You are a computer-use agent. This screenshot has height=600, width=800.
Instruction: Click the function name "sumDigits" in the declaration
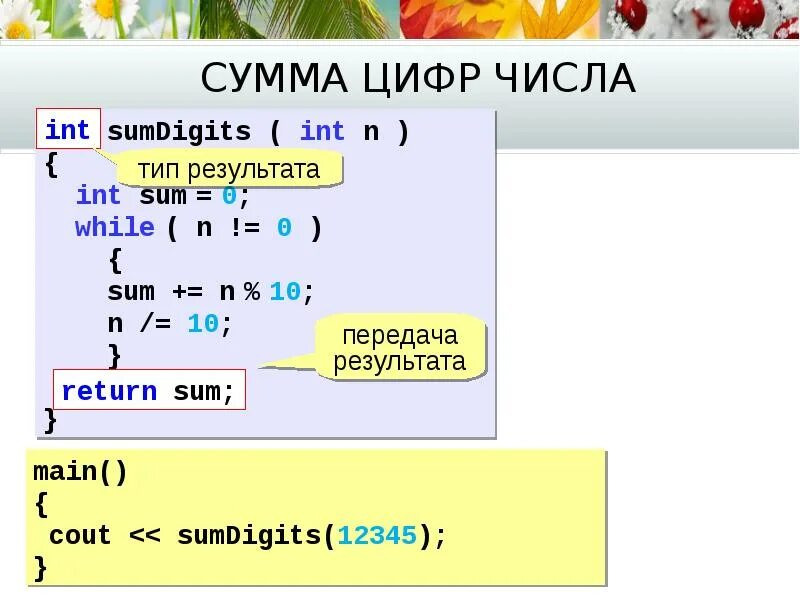point(179,132)
